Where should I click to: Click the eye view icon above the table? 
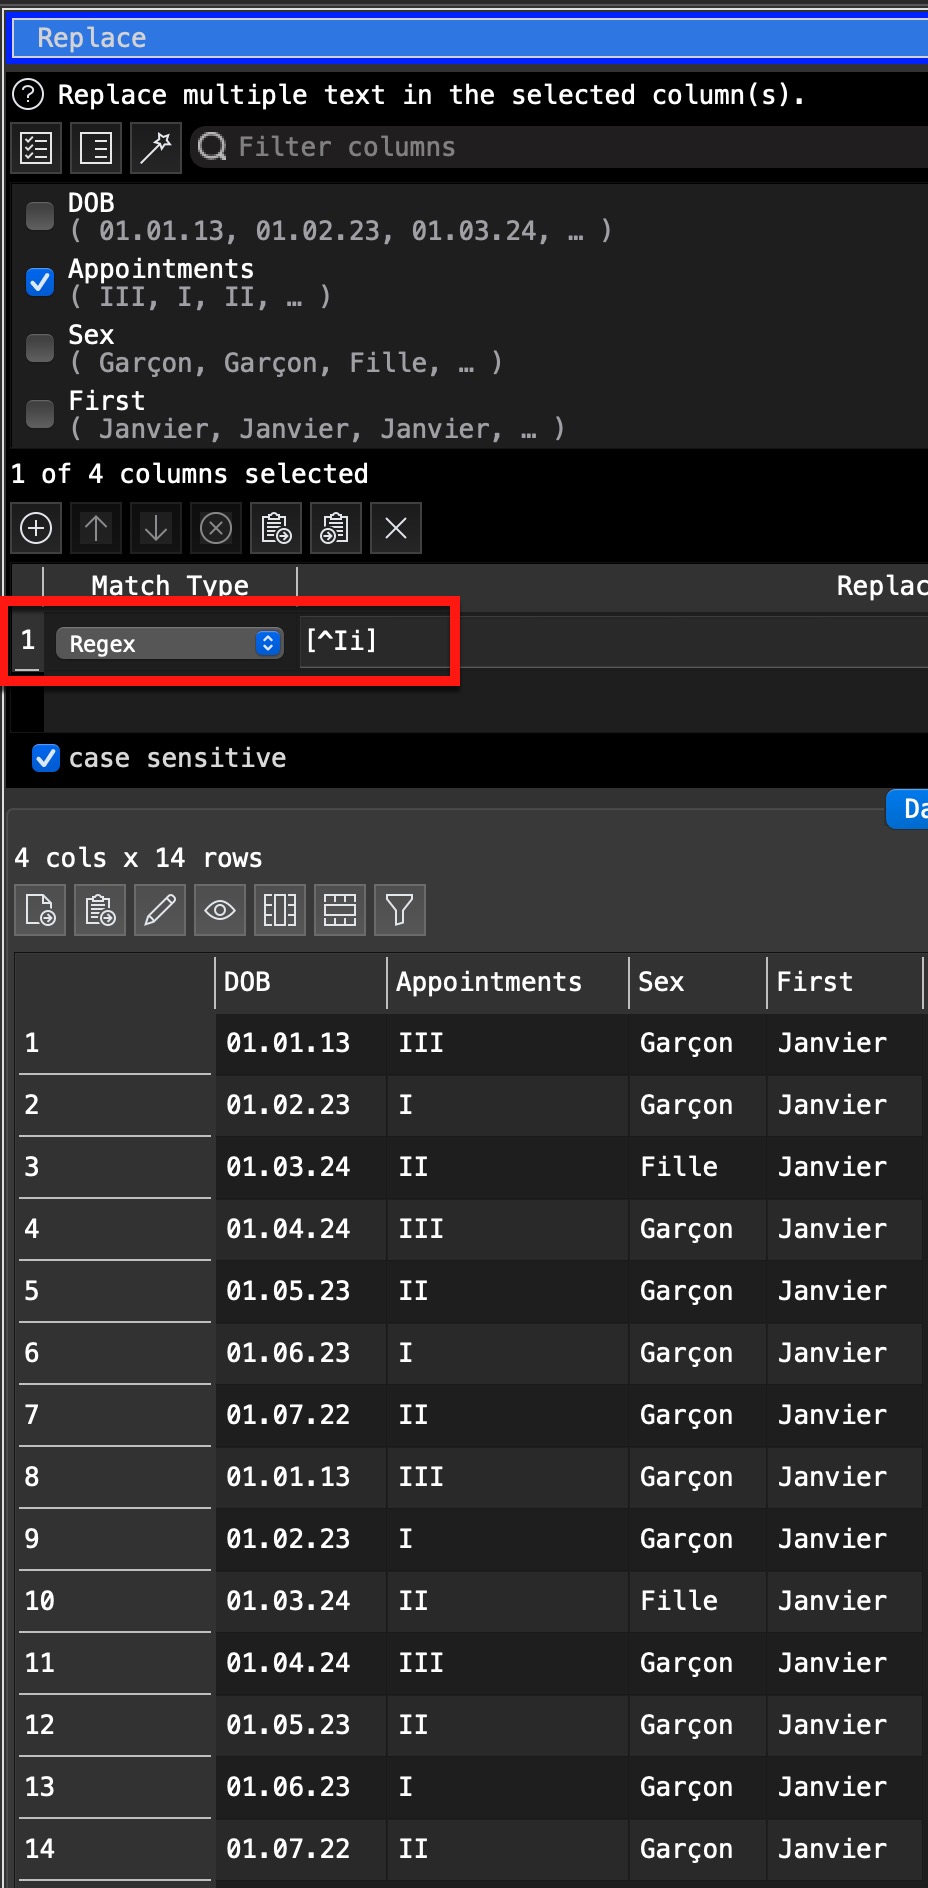[x=220, y=910]
